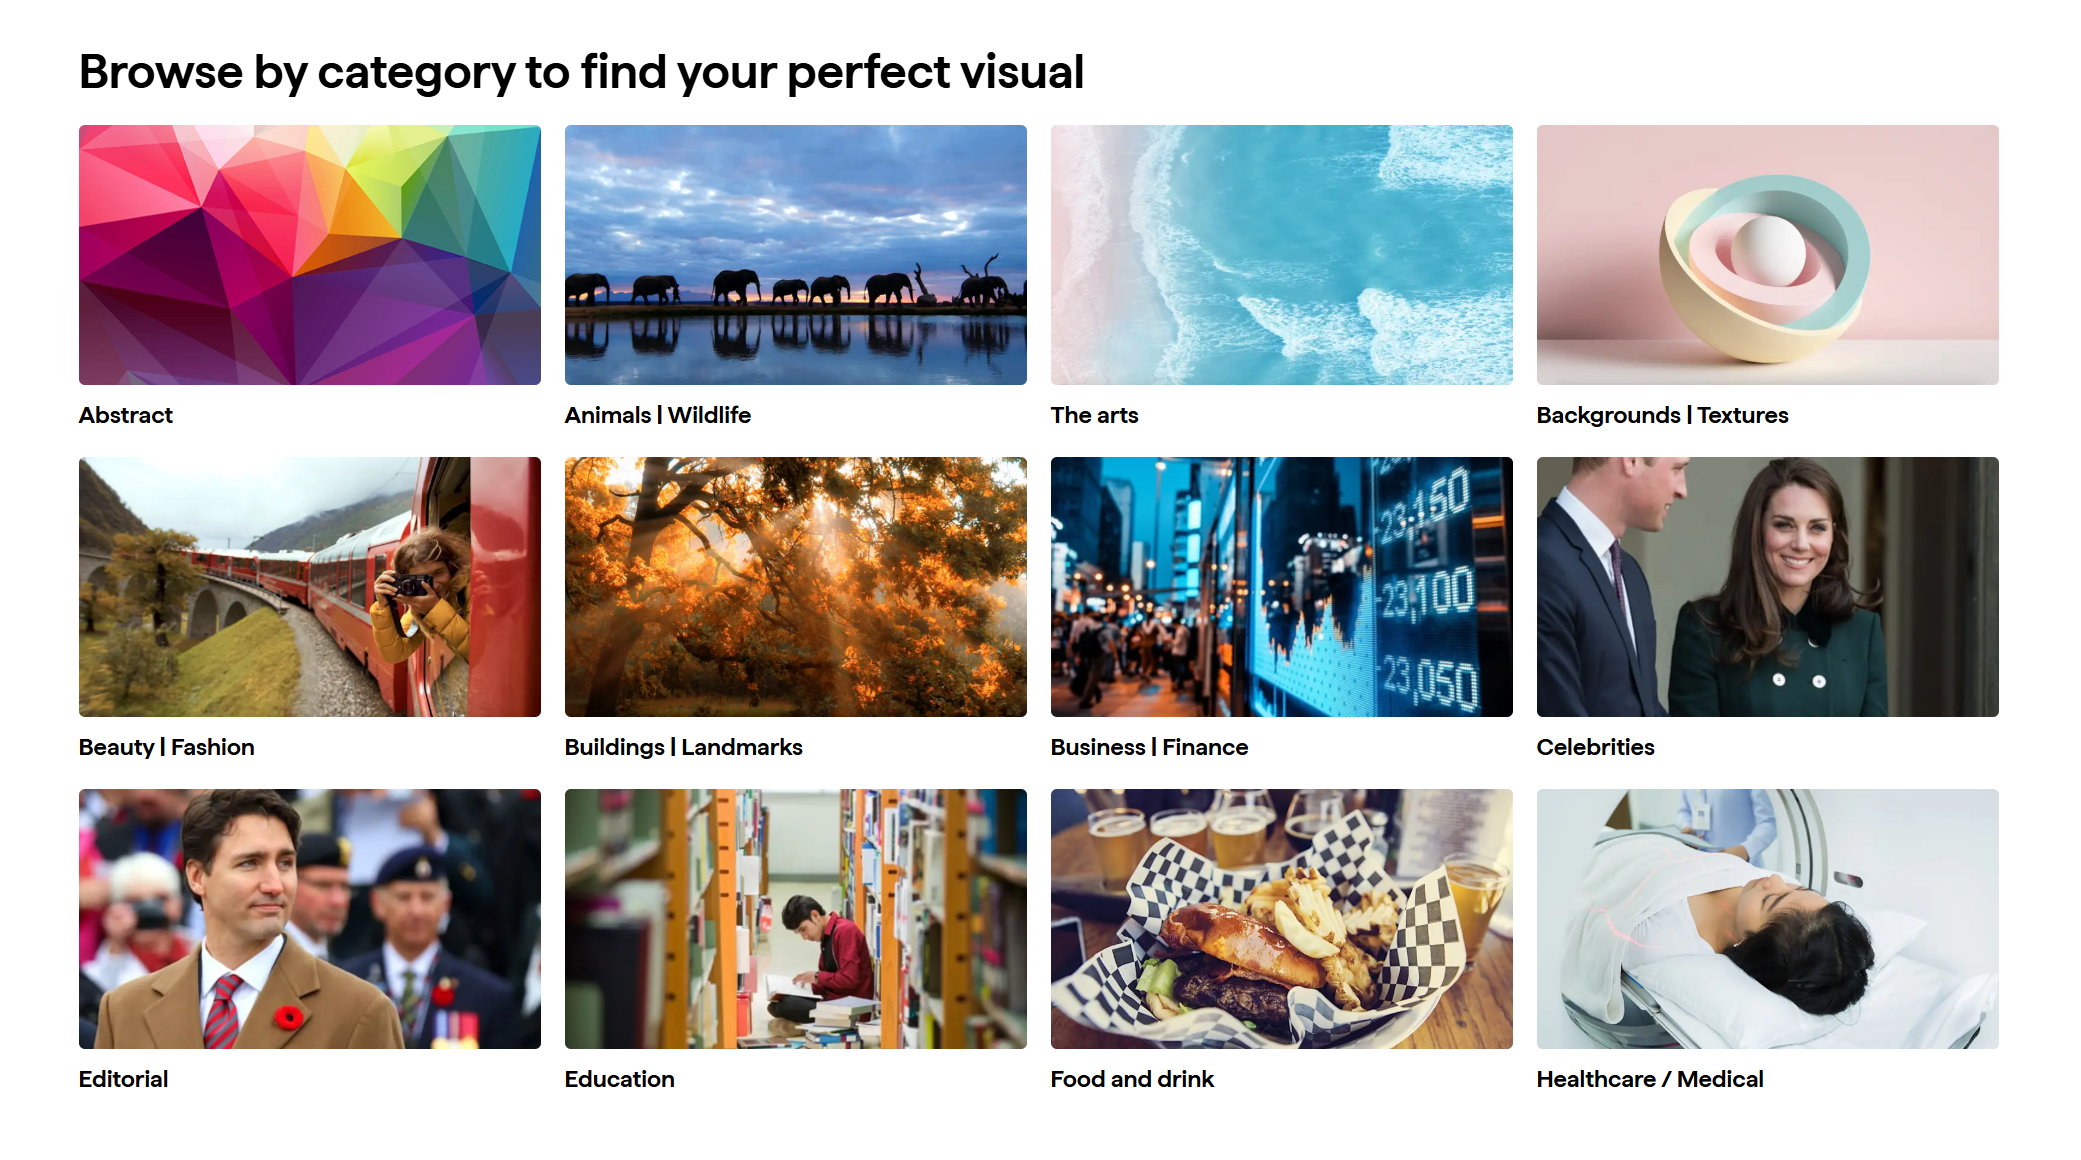Navigate to the Healthcare / Medical link
2081x1160 pixels.
(x=1649, y=1079)
